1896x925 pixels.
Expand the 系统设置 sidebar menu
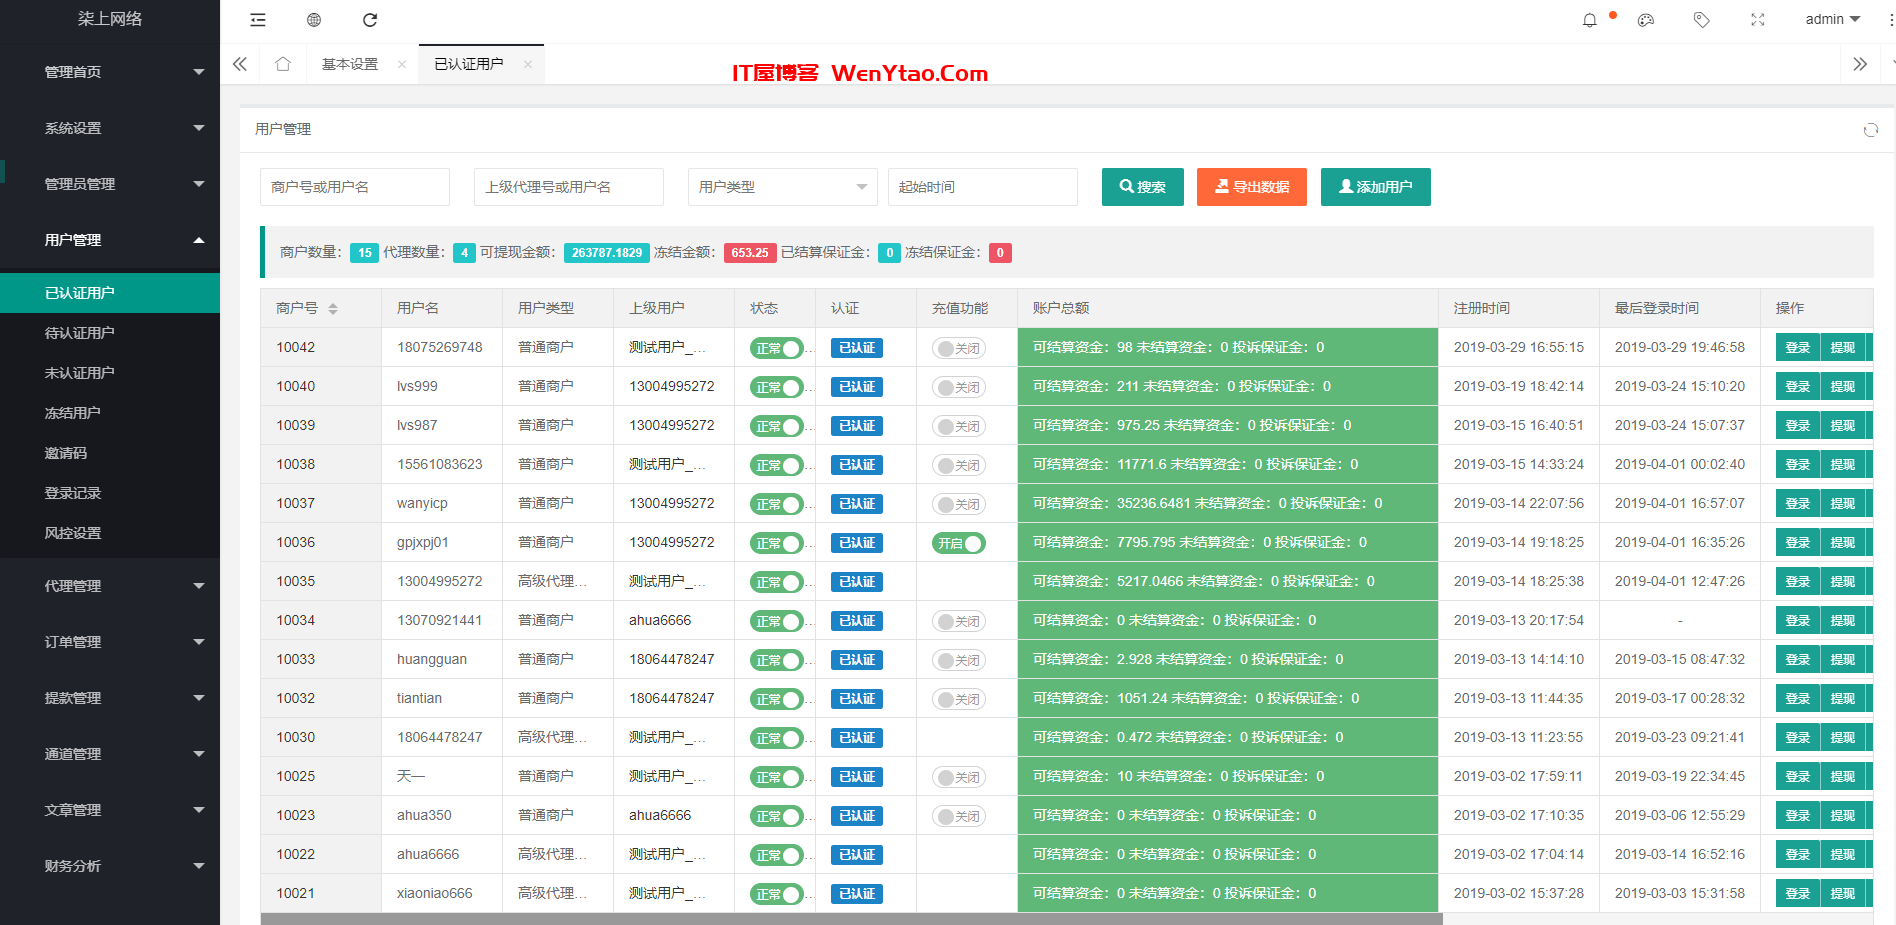(110, 128)
